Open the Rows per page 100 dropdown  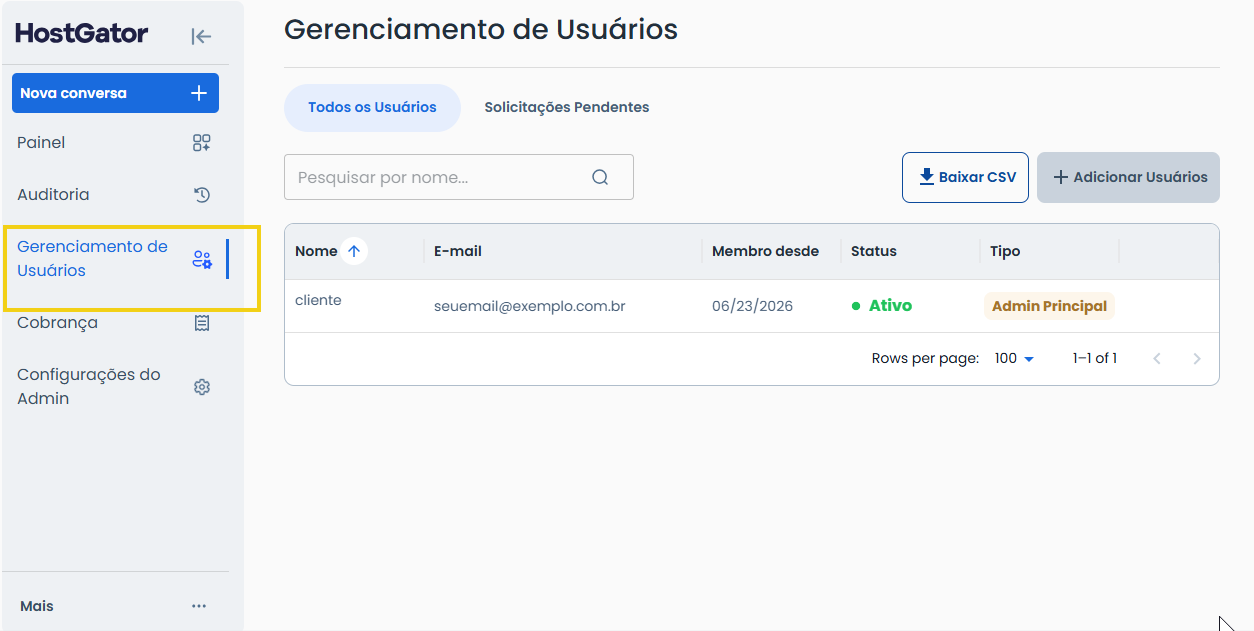coord(1014,358)
